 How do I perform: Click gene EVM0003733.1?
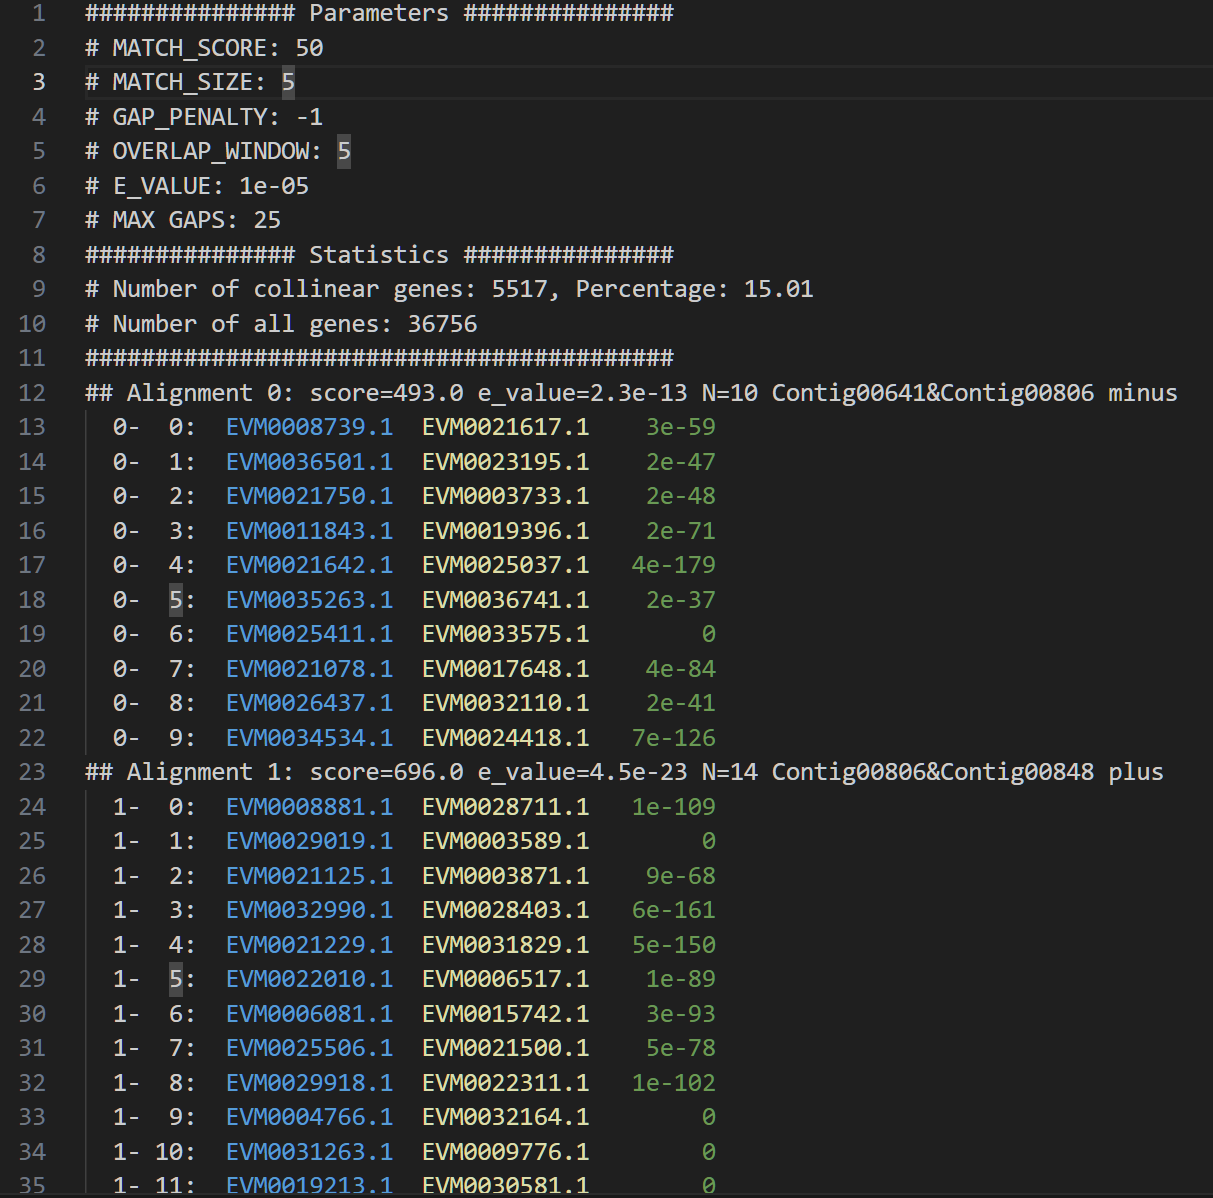pyautogui.click(x=505, y=496)
